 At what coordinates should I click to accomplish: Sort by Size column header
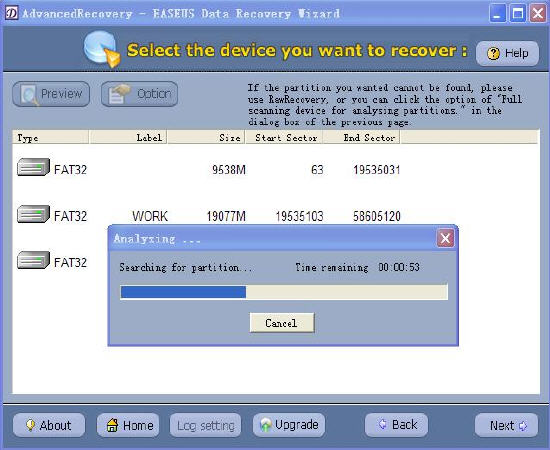[x=206, y=137]
